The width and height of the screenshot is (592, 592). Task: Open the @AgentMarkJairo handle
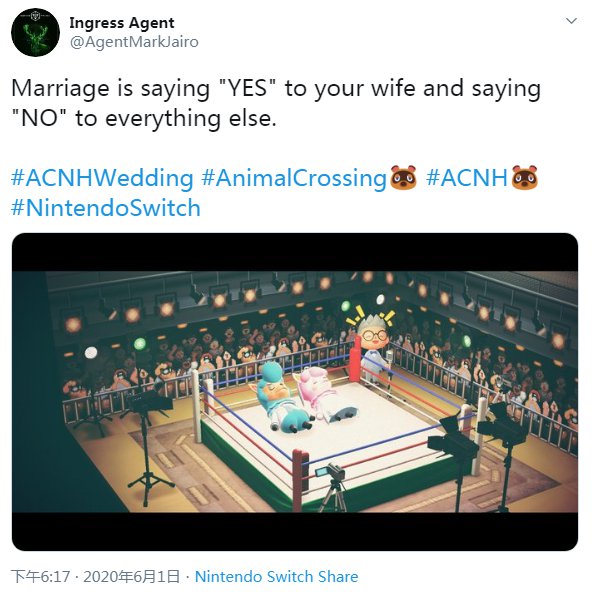tap(134, 42)
